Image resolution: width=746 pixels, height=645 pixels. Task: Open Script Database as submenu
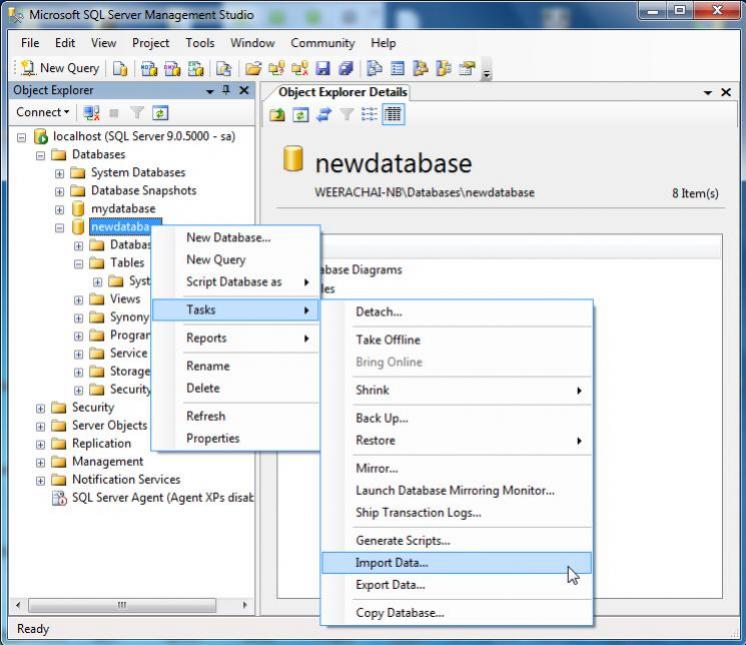coord(236,282)
